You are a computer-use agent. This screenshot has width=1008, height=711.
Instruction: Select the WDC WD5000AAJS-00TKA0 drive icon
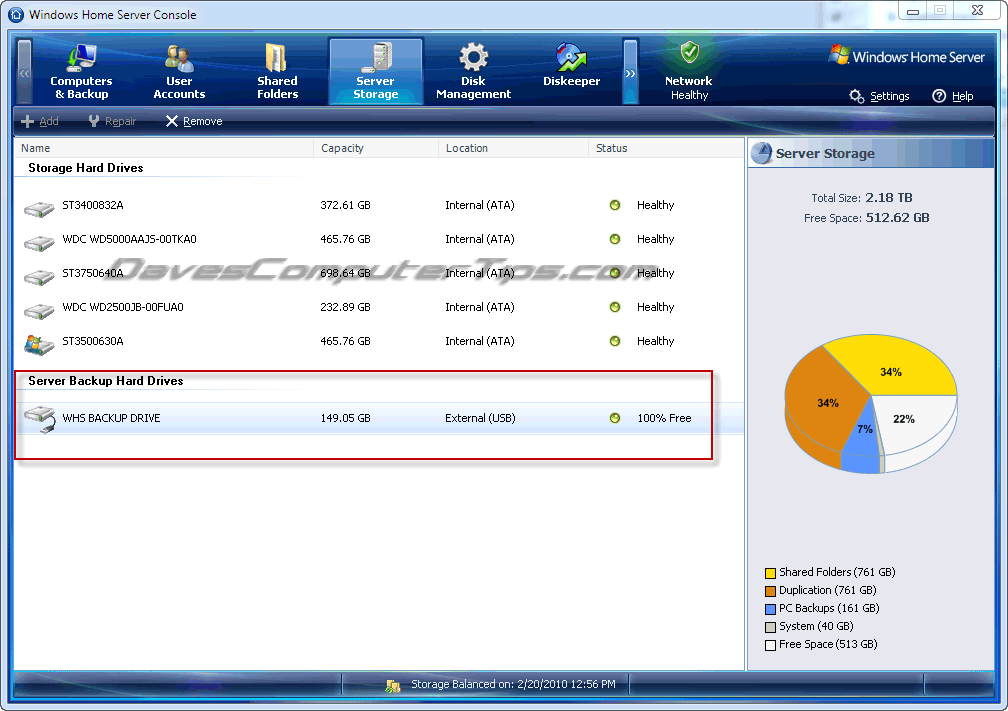coord(39,243)
